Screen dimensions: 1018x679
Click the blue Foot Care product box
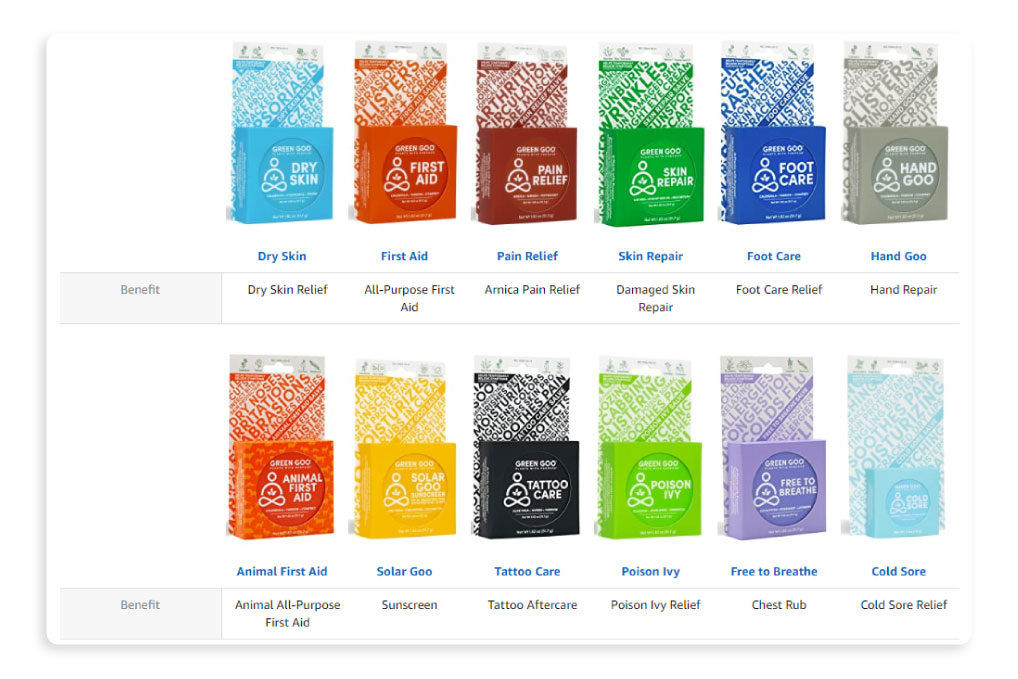773,133
